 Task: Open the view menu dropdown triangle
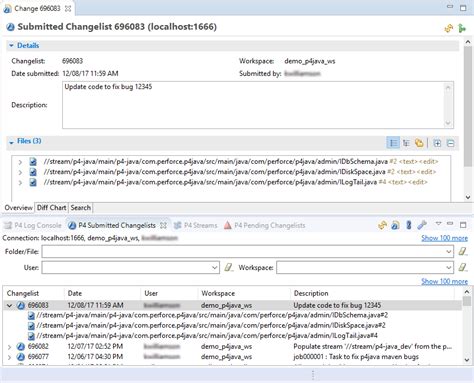click(x=438, y=224)
